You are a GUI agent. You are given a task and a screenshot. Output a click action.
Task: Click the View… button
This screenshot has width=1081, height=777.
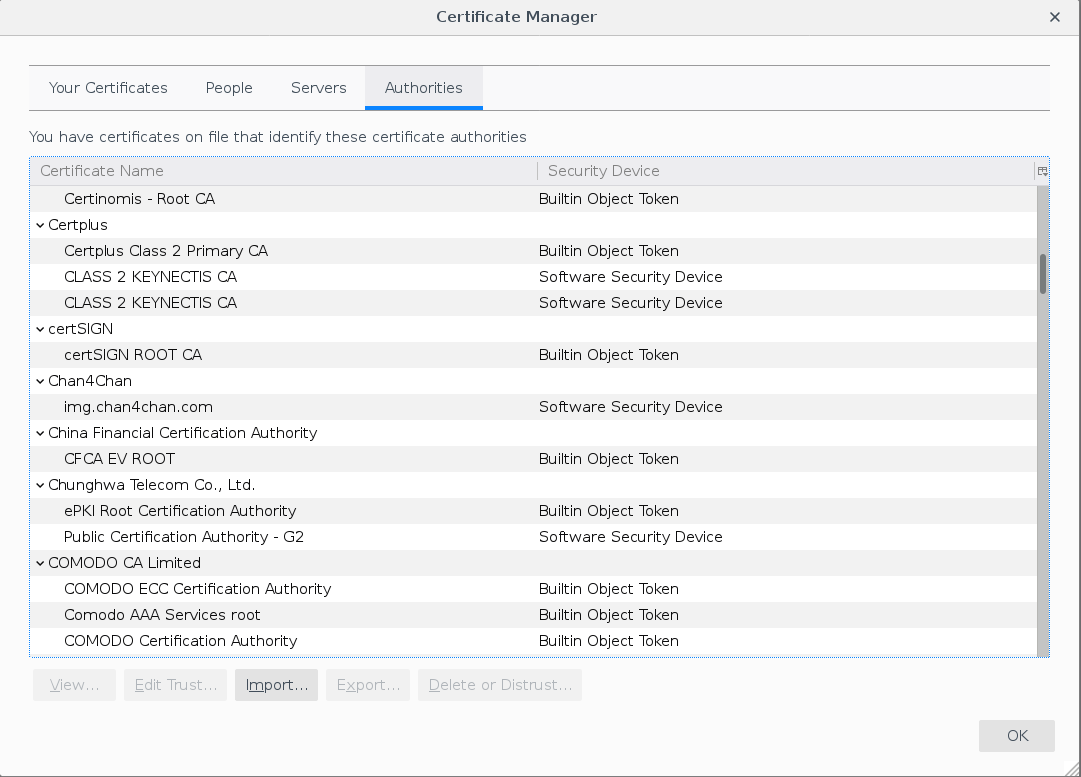pos(74,685)
